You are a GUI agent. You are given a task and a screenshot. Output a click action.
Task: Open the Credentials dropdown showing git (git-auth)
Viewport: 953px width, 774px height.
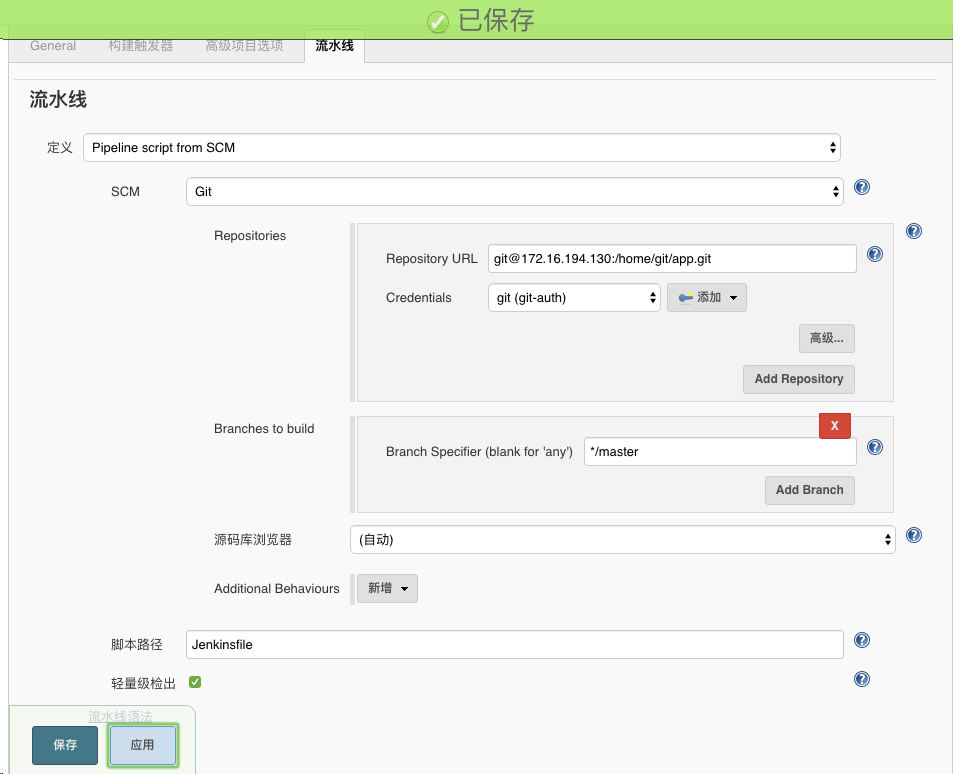coord(573,297)
